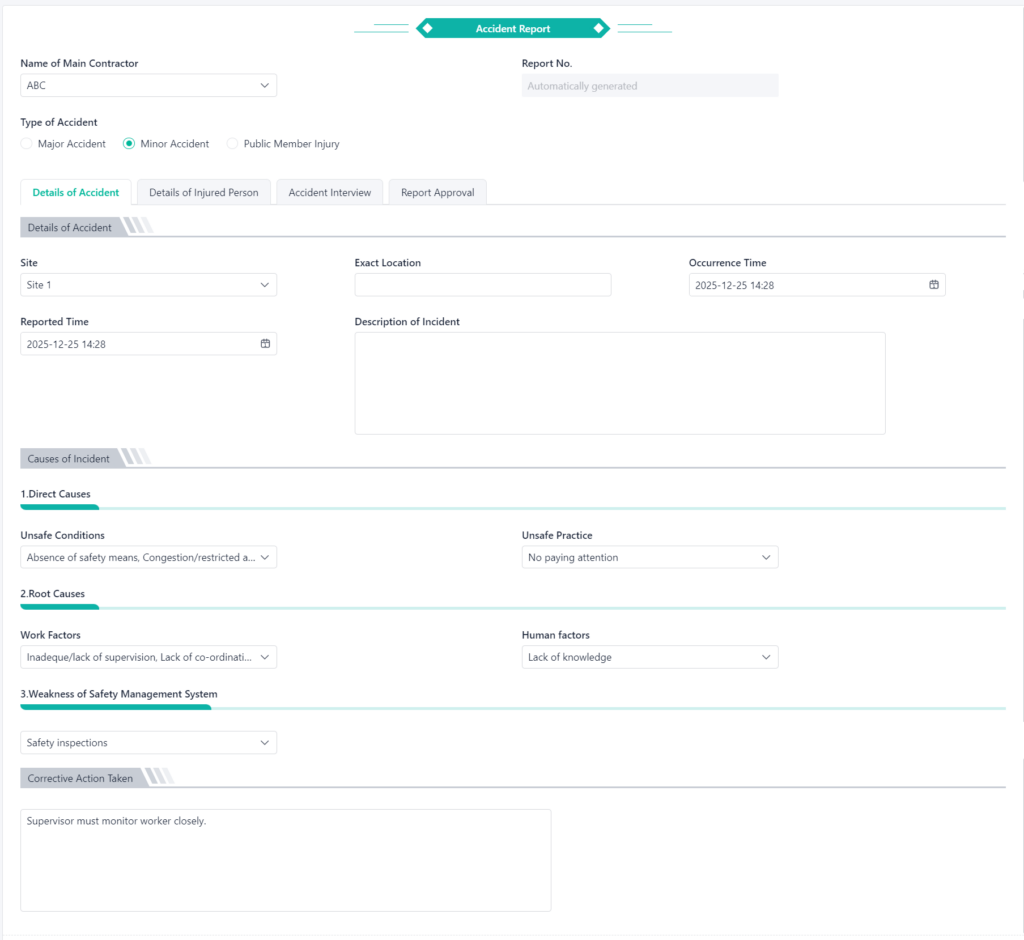
Task: Choose the Public Member Injury option
Action: coord(233,144)
